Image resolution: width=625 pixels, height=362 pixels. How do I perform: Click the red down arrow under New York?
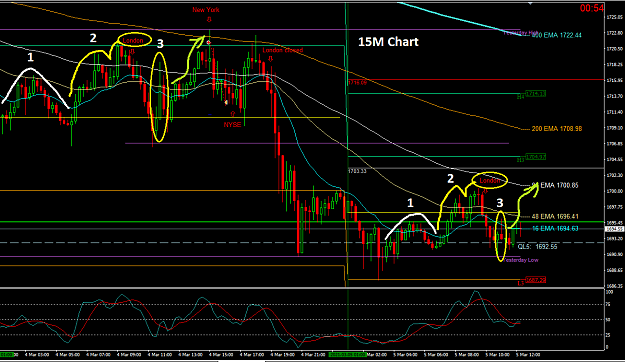pyautogui.click(x=208, y=19)
